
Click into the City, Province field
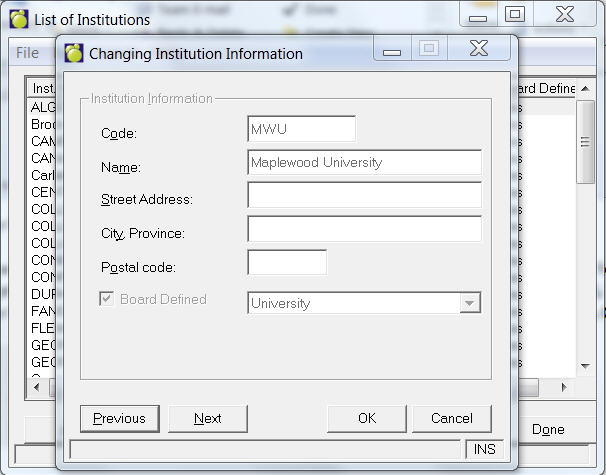click(364, 229)
